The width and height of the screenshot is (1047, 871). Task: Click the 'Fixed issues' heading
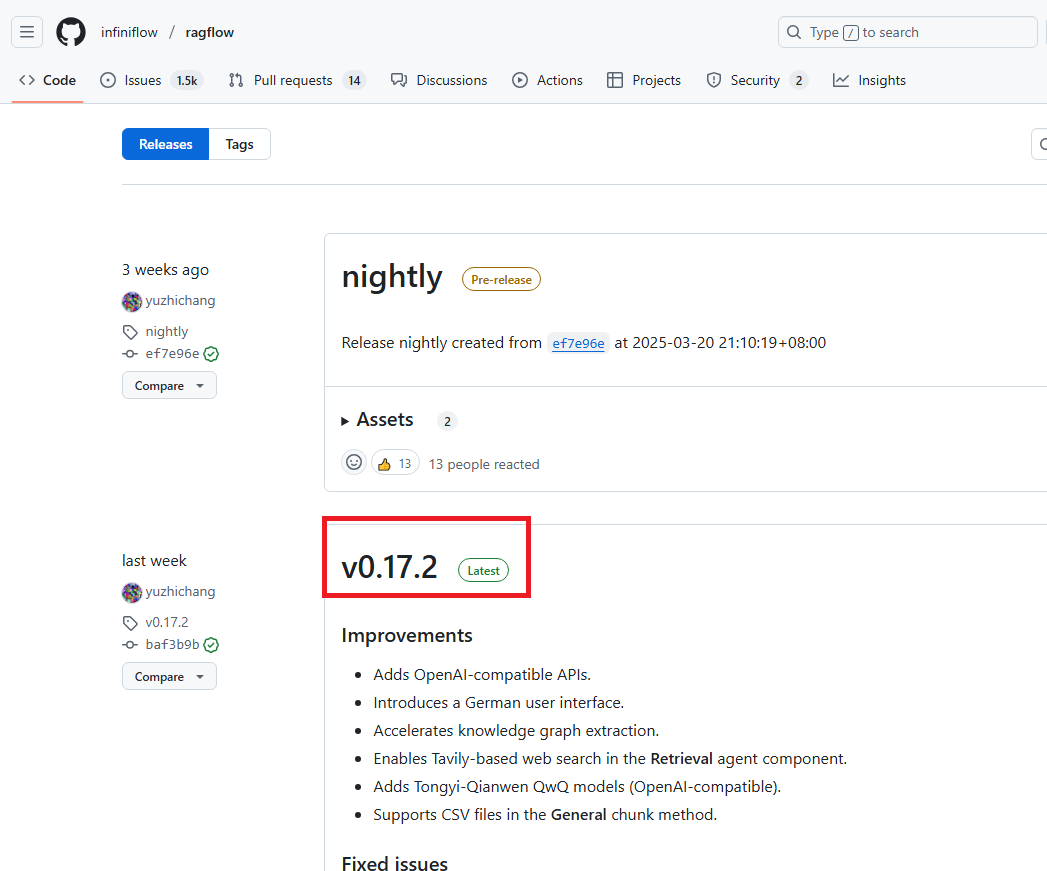point(395,863)
